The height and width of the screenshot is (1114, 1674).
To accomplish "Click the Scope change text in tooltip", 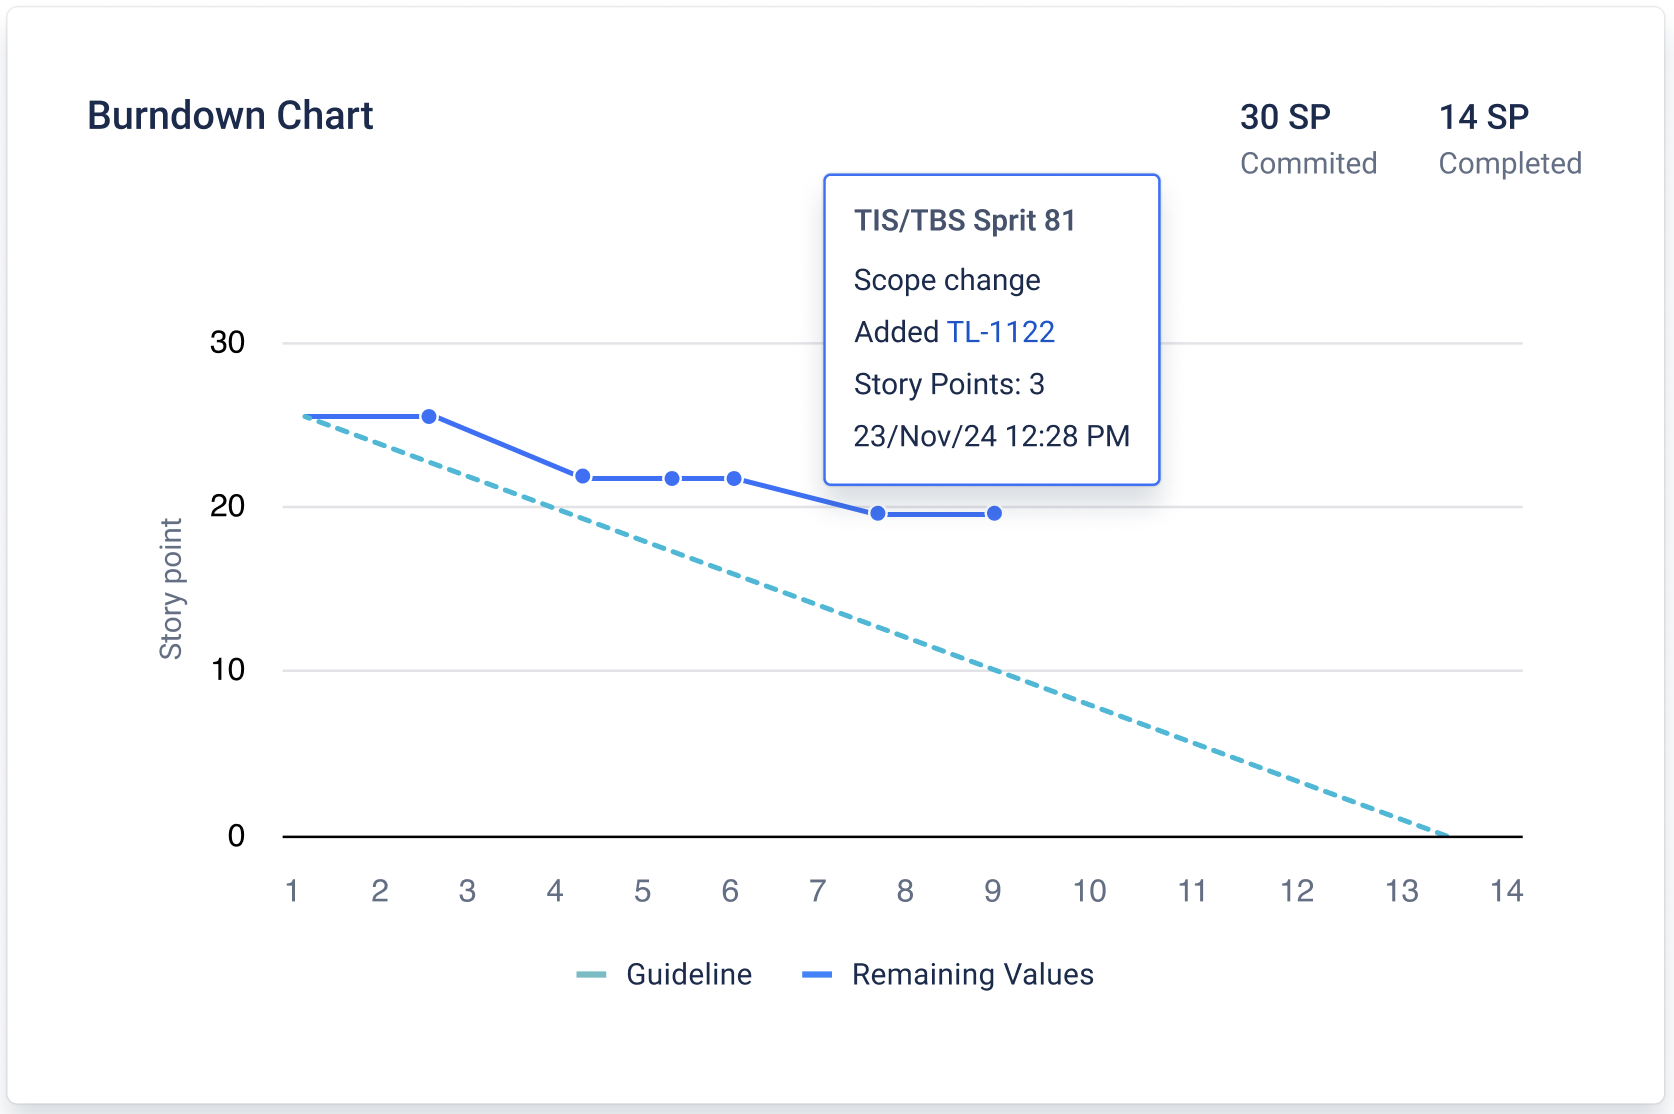I will point(946,280).
